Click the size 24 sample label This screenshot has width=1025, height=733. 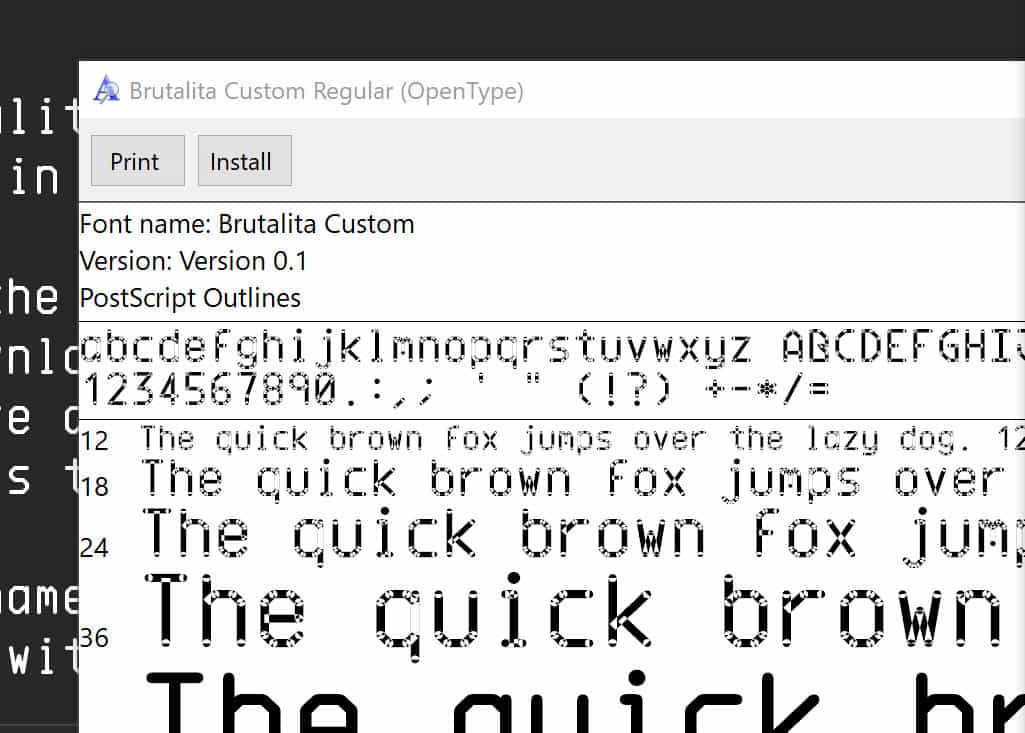click(x=94, y=548)
